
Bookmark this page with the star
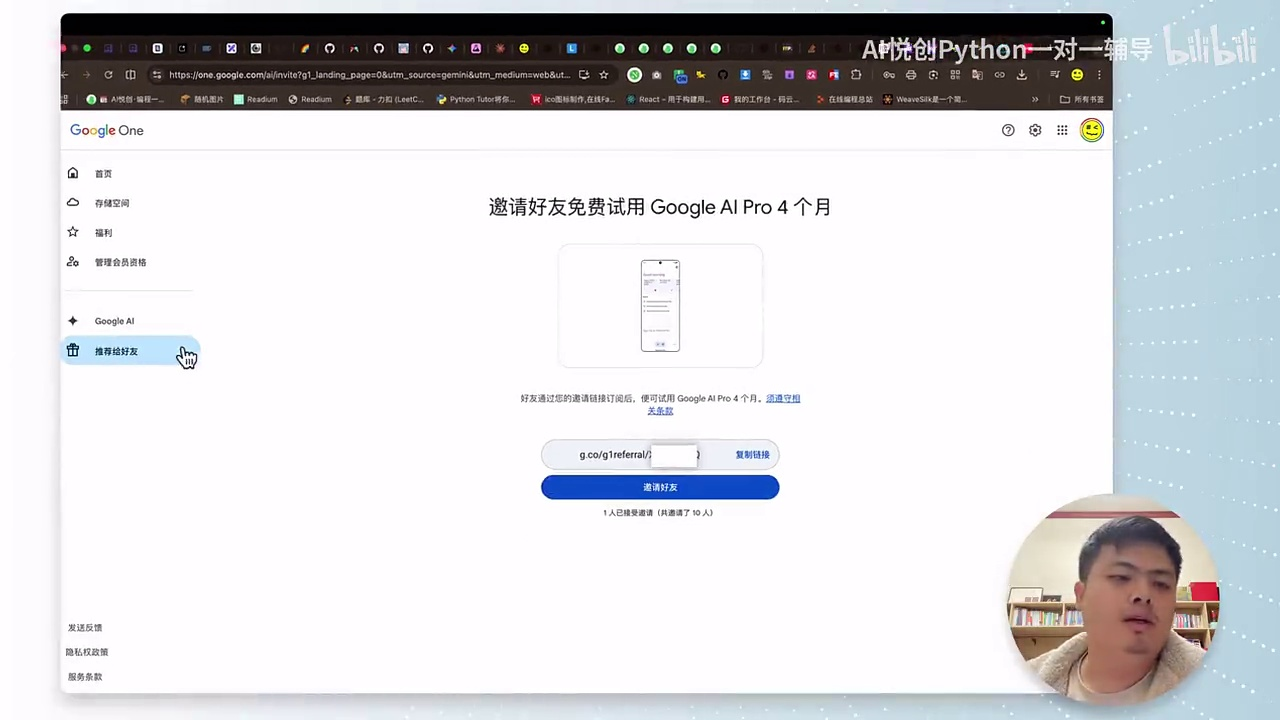coord(604,74)
